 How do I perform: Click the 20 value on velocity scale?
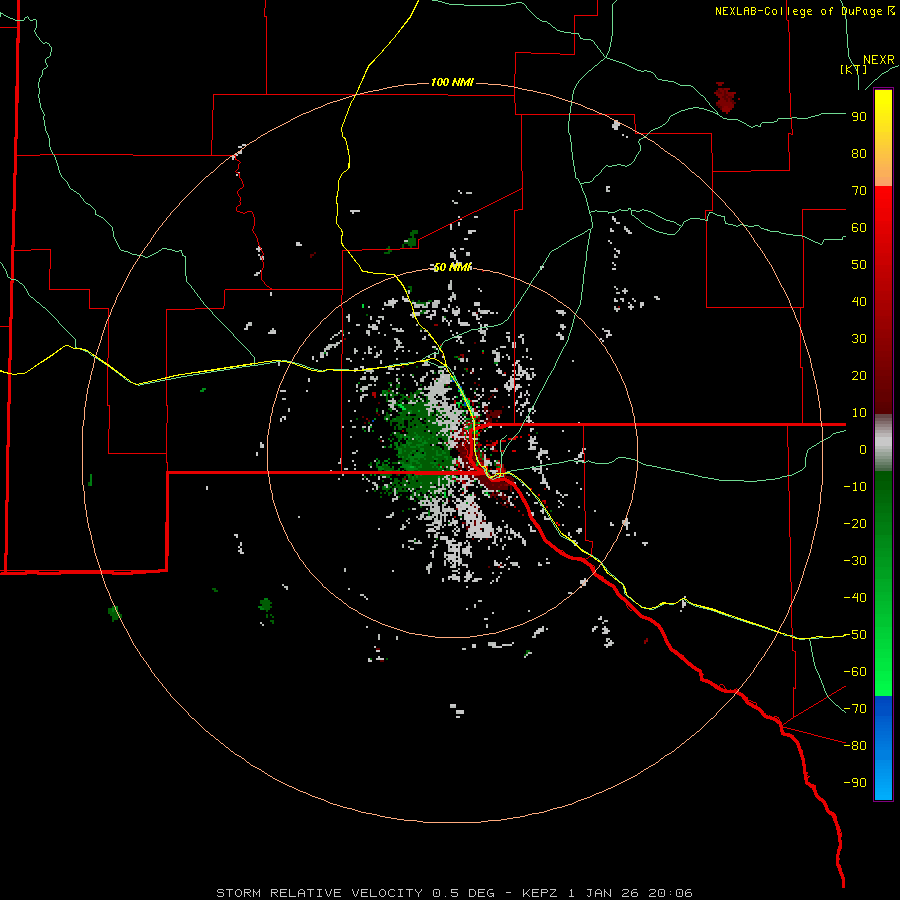pos(859,375)
